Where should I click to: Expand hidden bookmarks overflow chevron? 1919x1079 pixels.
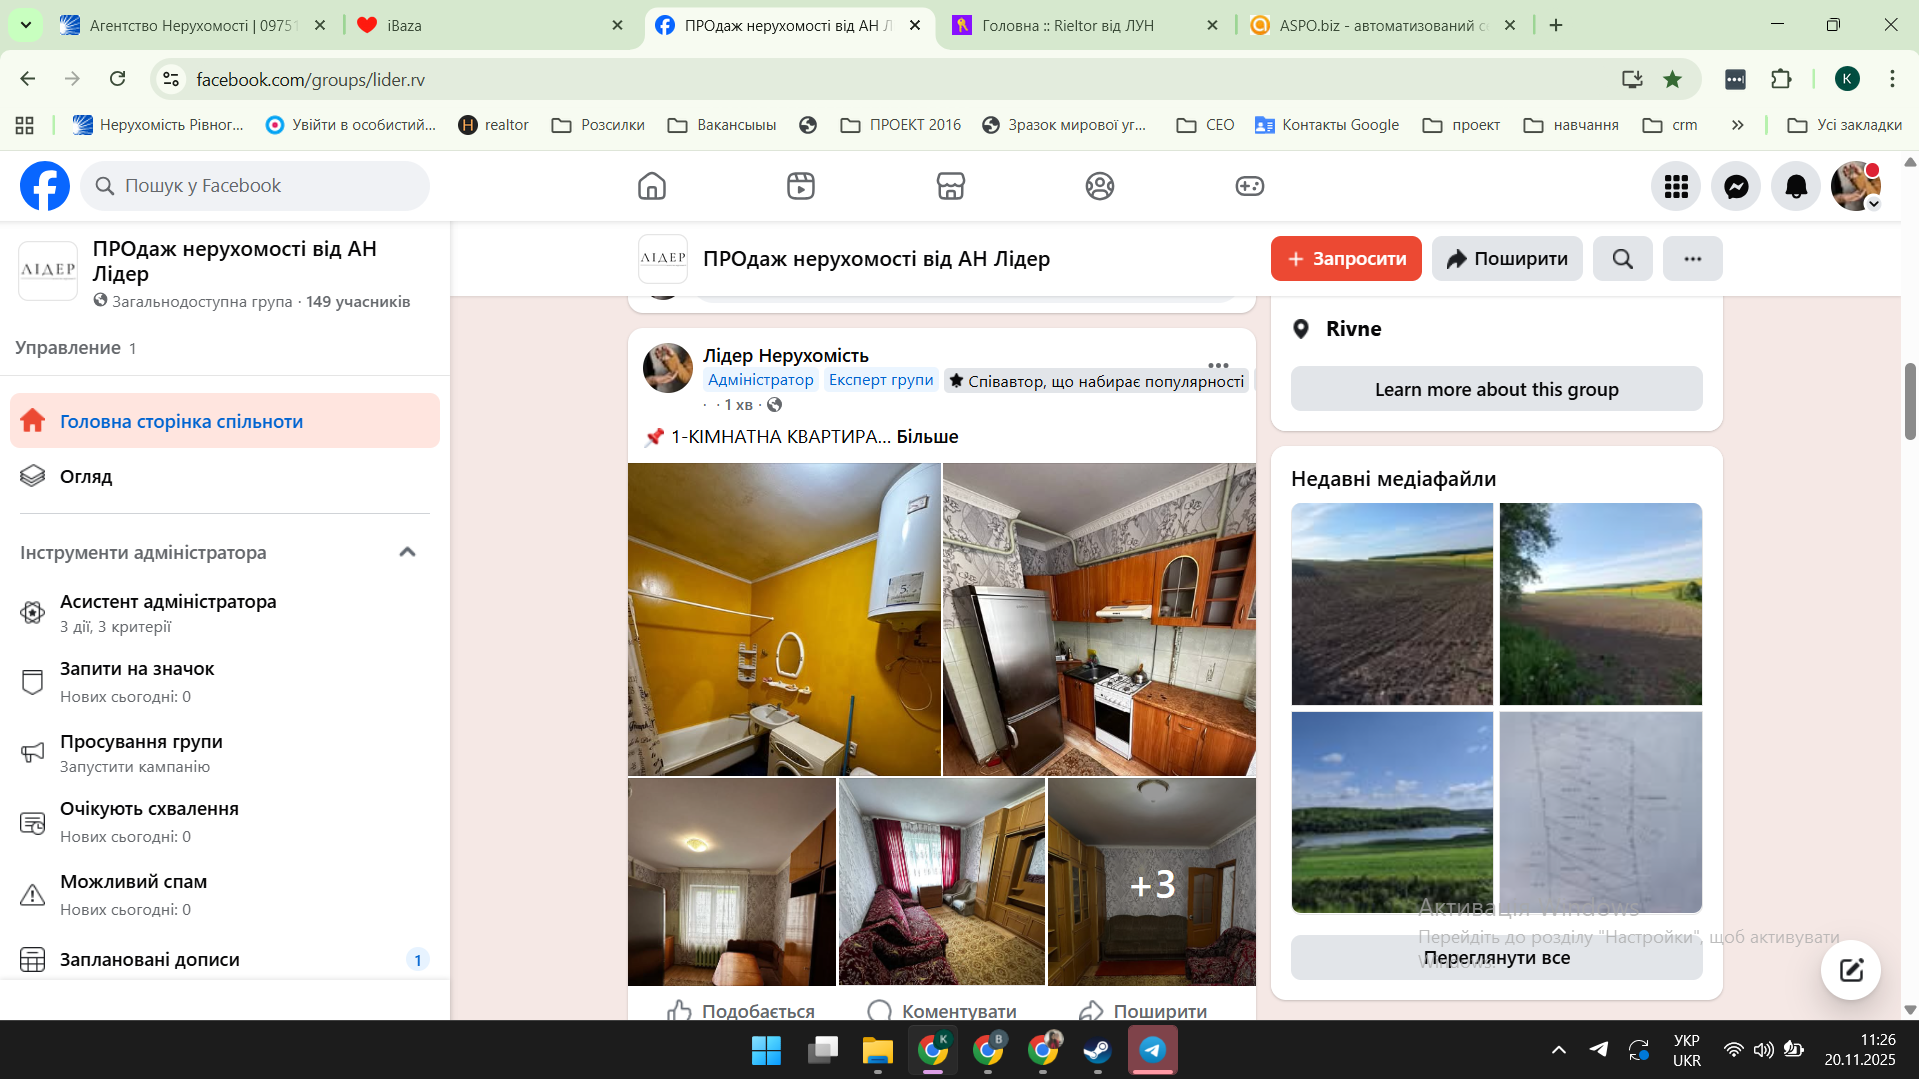[1737, 125]
